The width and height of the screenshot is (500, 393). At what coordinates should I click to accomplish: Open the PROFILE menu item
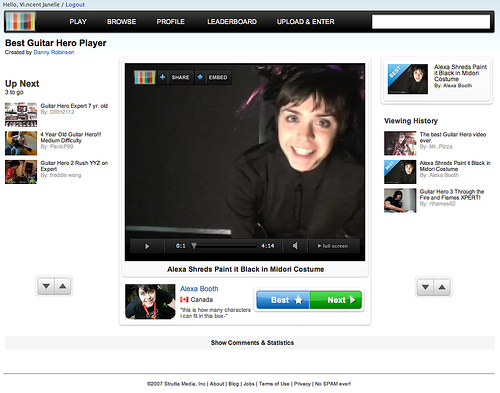pos(171,22)
